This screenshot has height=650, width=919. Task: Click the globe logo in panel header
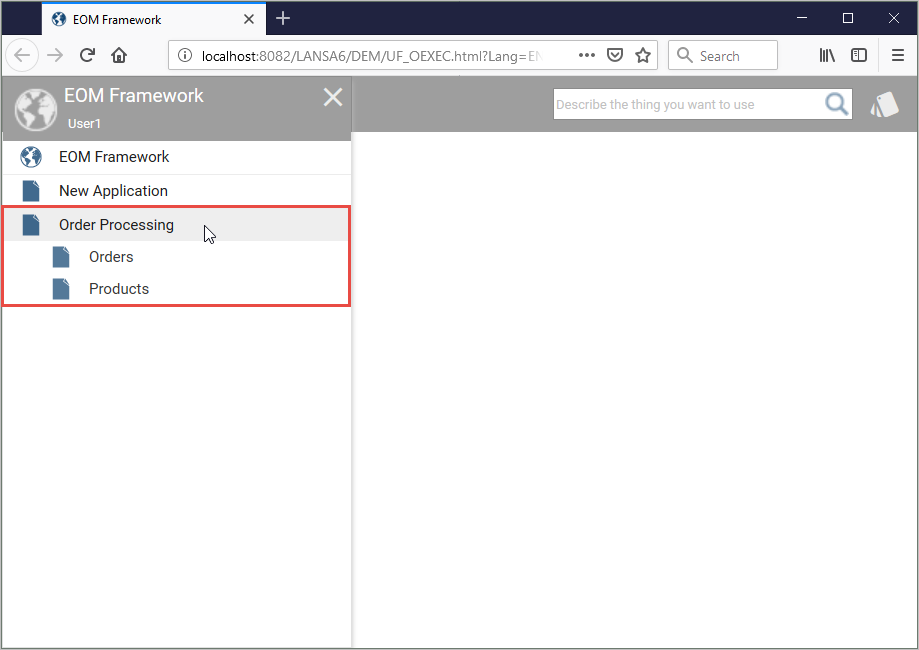tap(36, 110)
